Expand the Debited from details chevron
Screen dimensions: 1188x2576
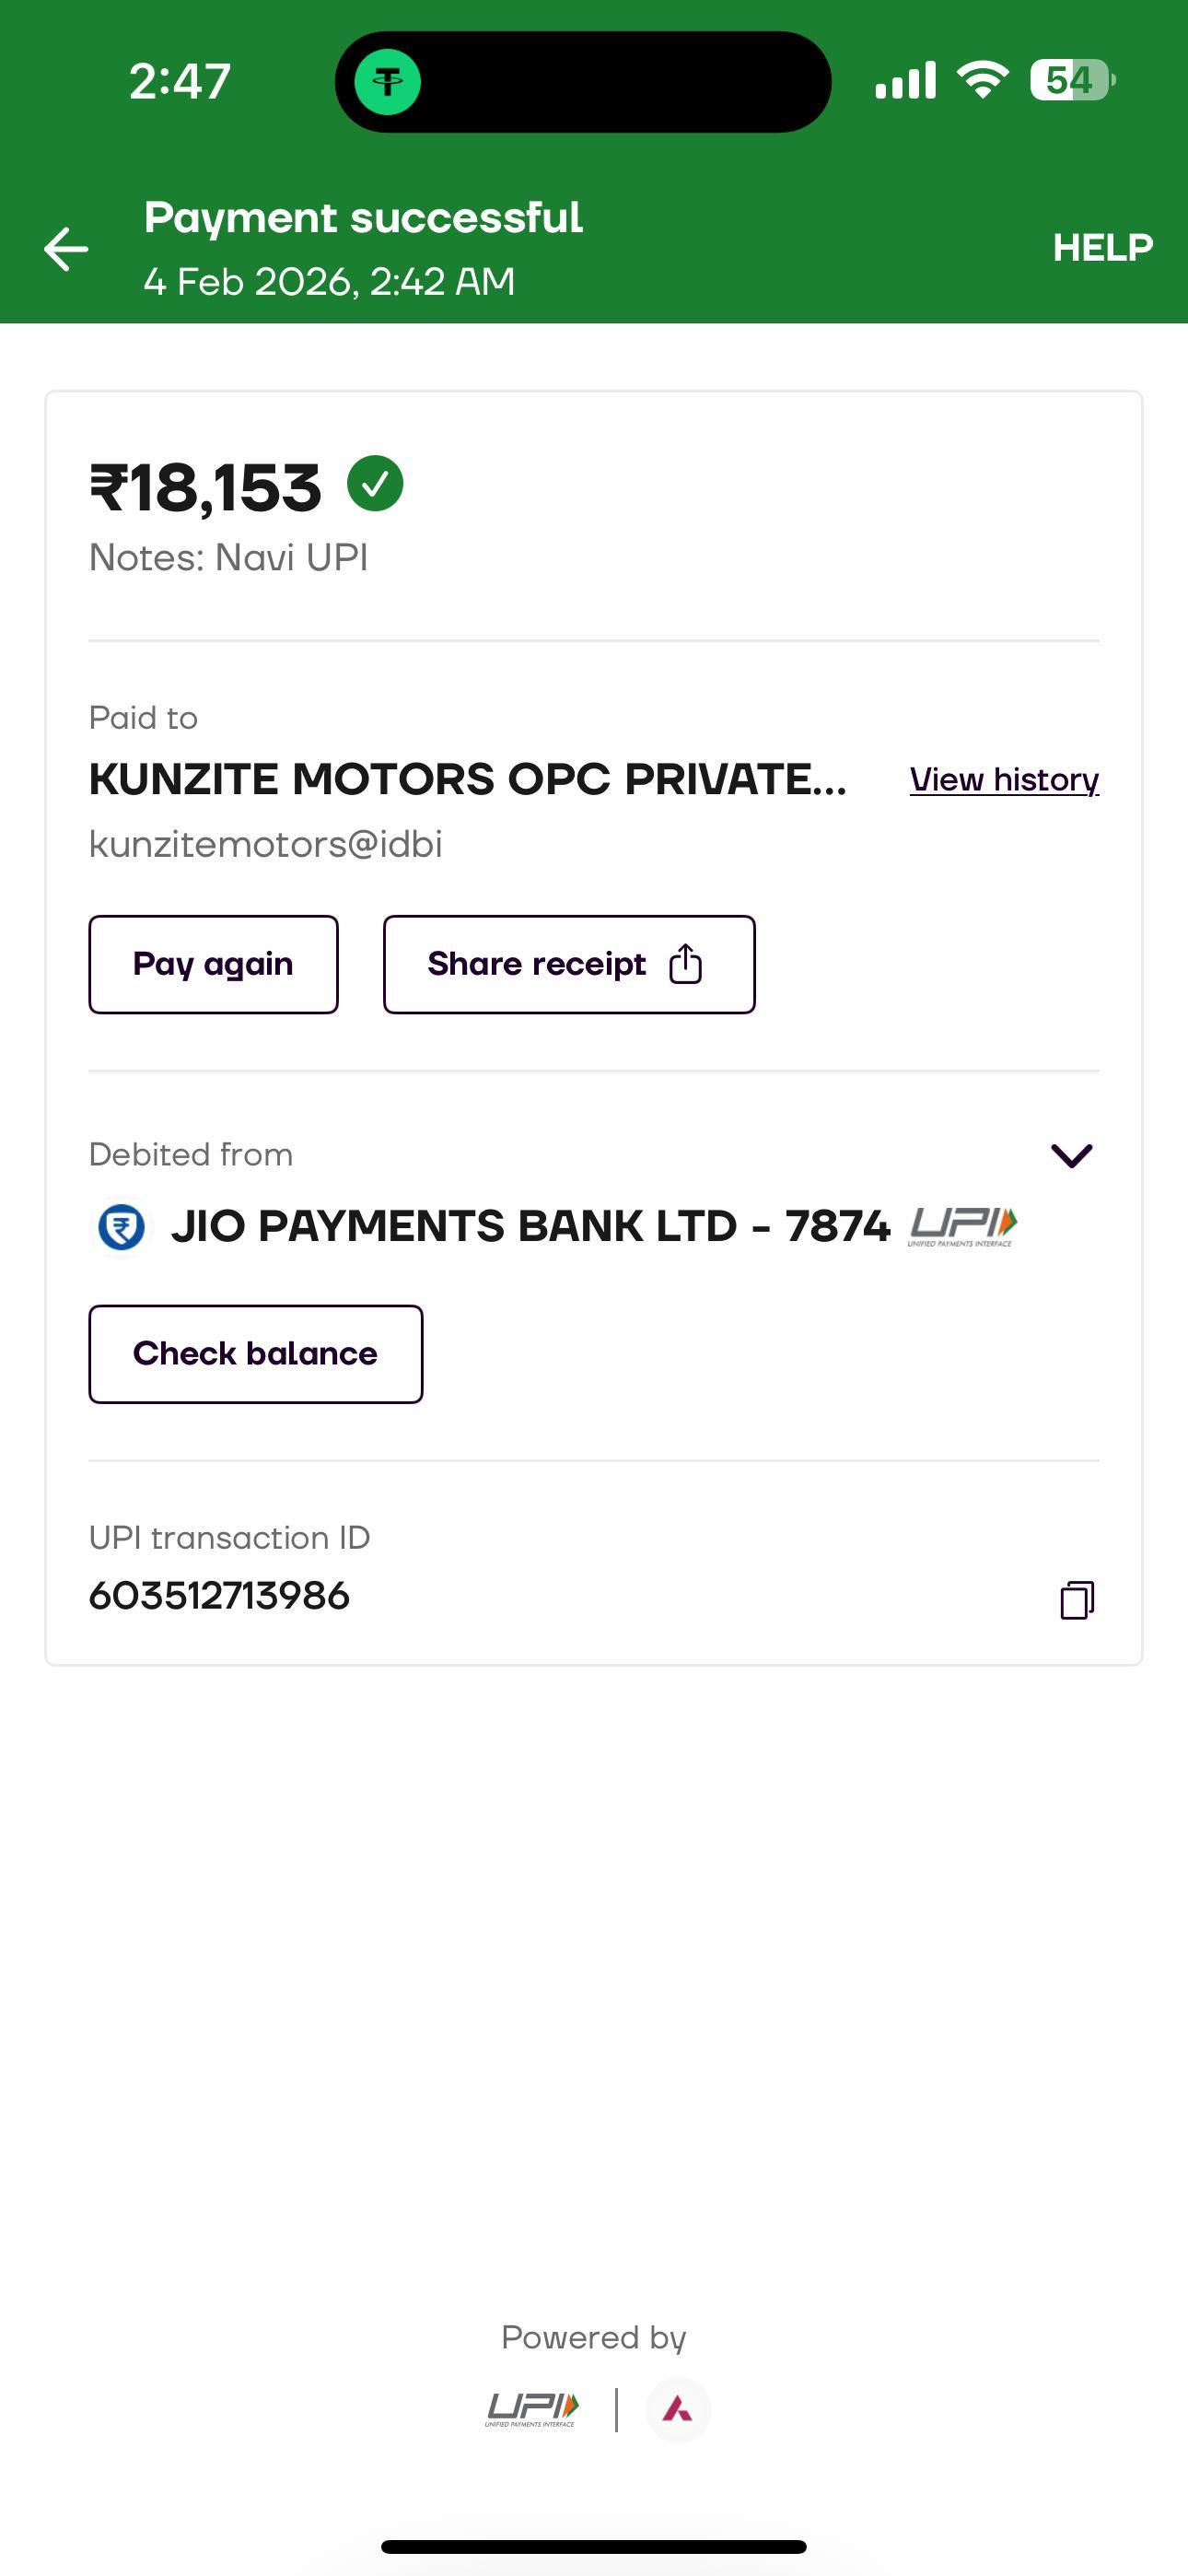(x=1072, y=1156)
